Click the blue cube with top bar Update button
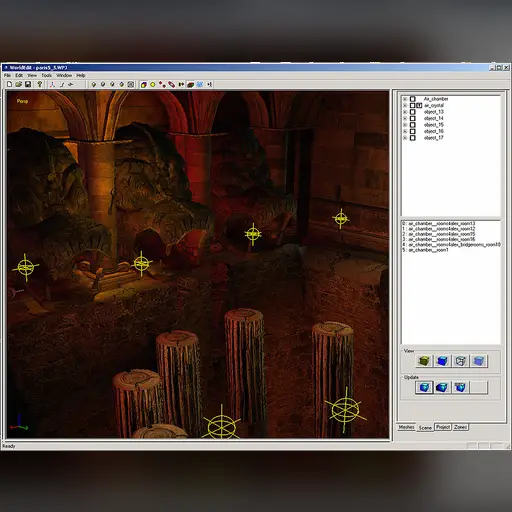This screenshot has width=512, height=512. point(460,387)
